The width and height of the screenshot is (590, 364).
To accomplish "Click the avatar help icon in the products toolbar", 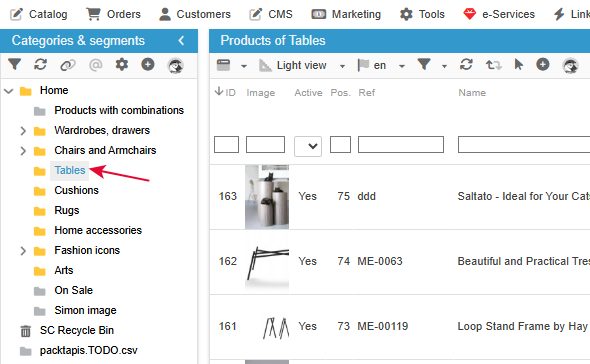I will (x=570, y=65).
